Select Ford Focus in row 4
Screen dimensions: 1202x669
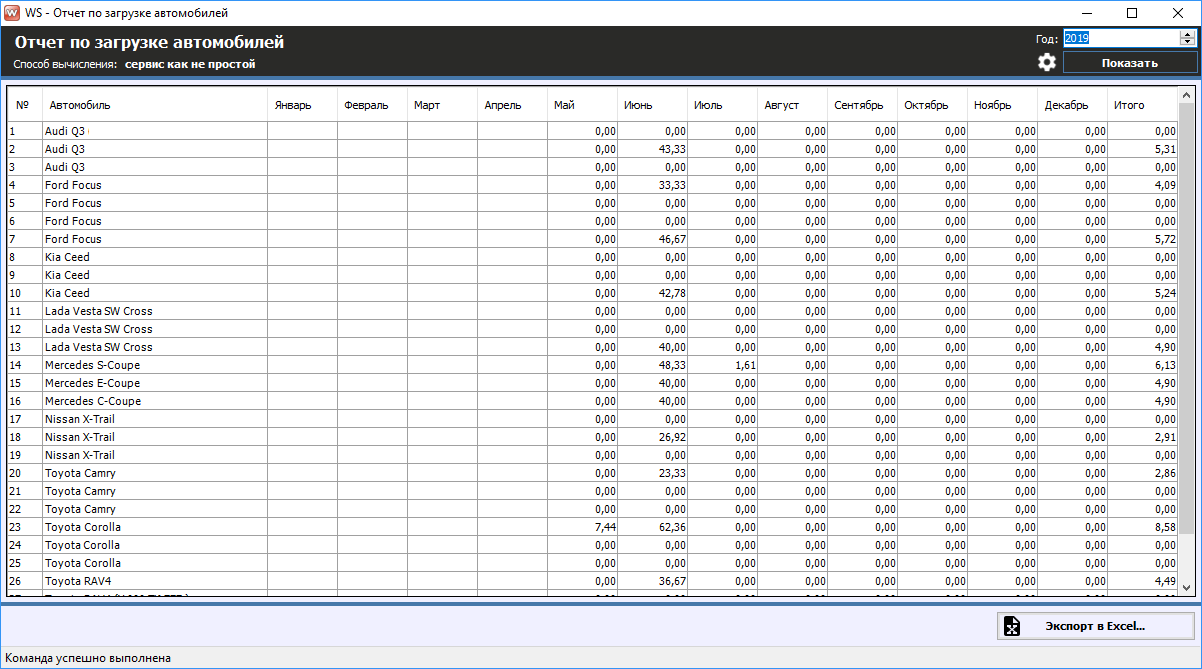(x=155, y=185)
